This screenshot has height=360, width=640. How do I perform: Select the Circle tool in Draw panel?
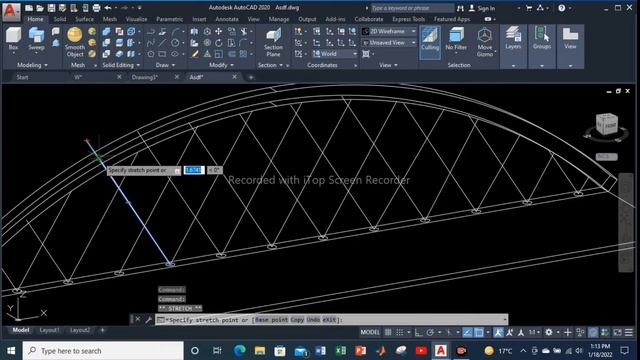point(175,42)
